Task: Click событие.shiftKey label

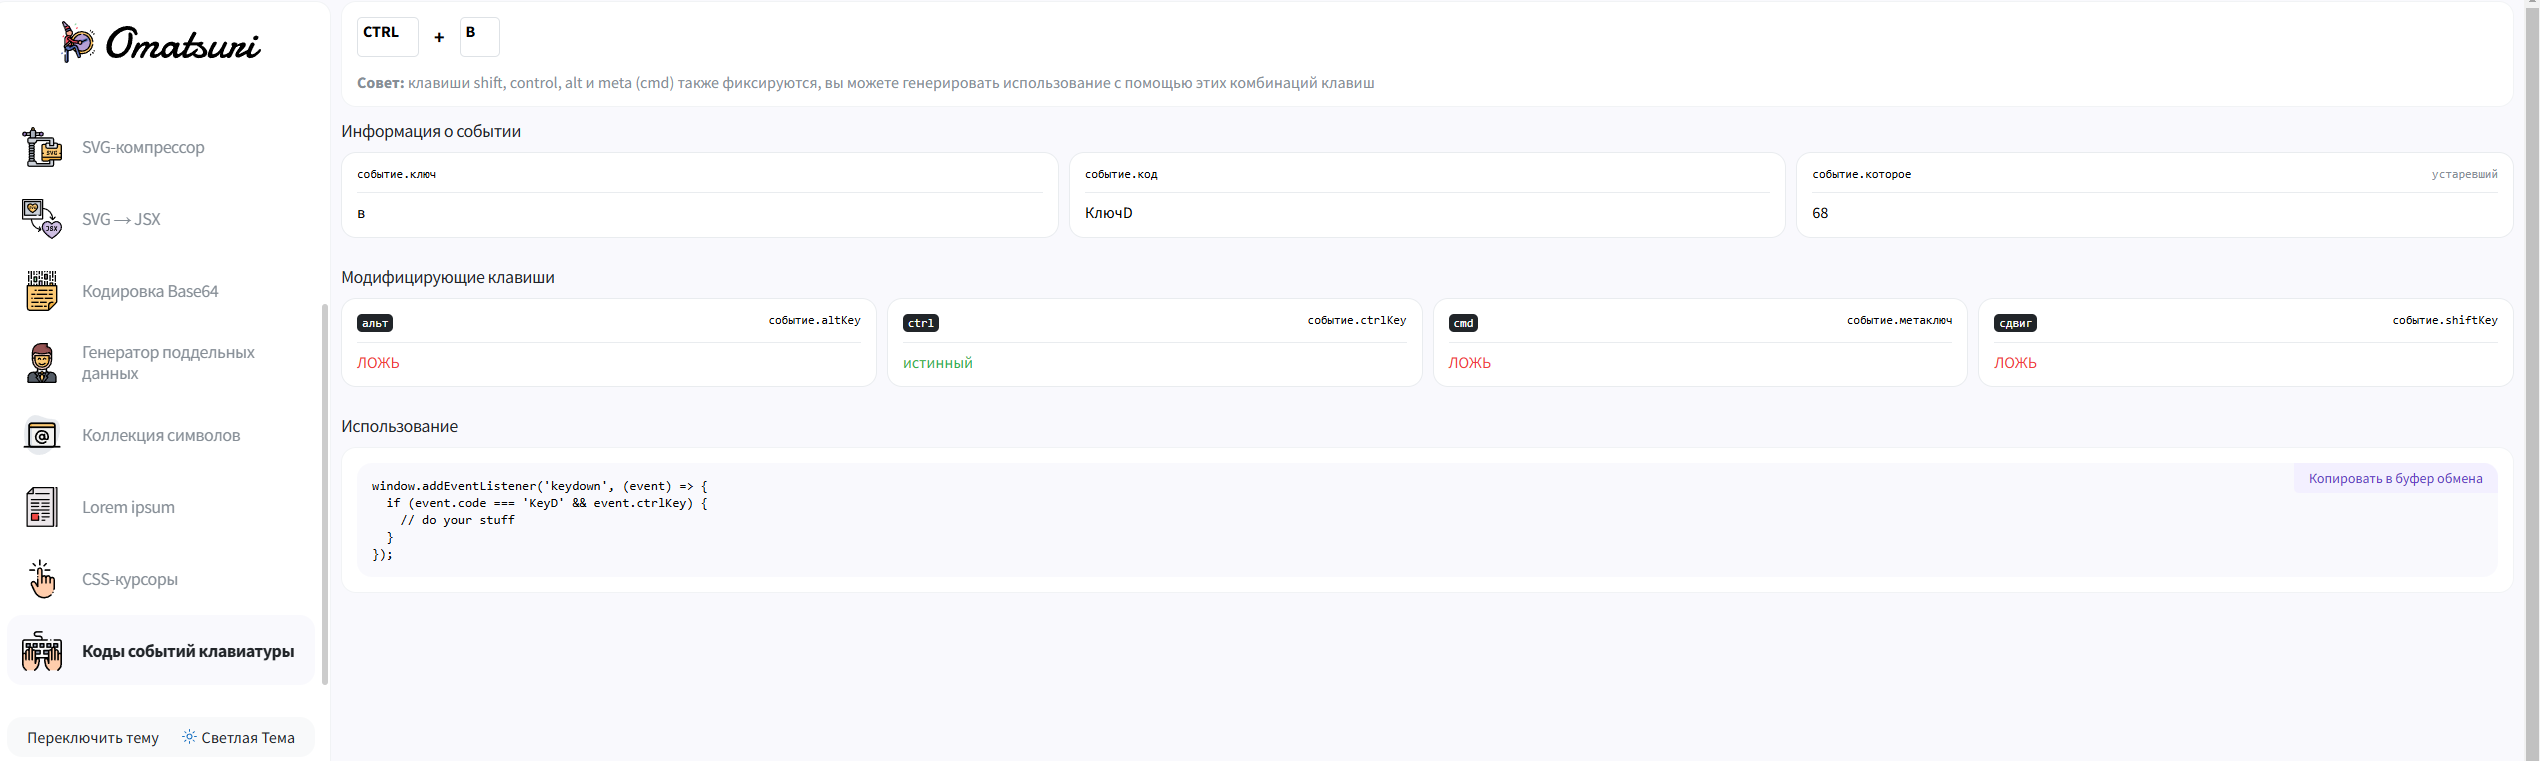Action: (x=2444, y=320)
